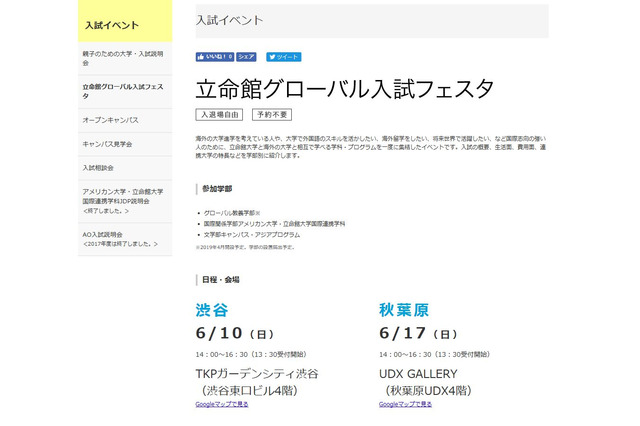Click the text （秋葉原UDX4階）
Screen dimensions: 640x426
click(428, 390)
